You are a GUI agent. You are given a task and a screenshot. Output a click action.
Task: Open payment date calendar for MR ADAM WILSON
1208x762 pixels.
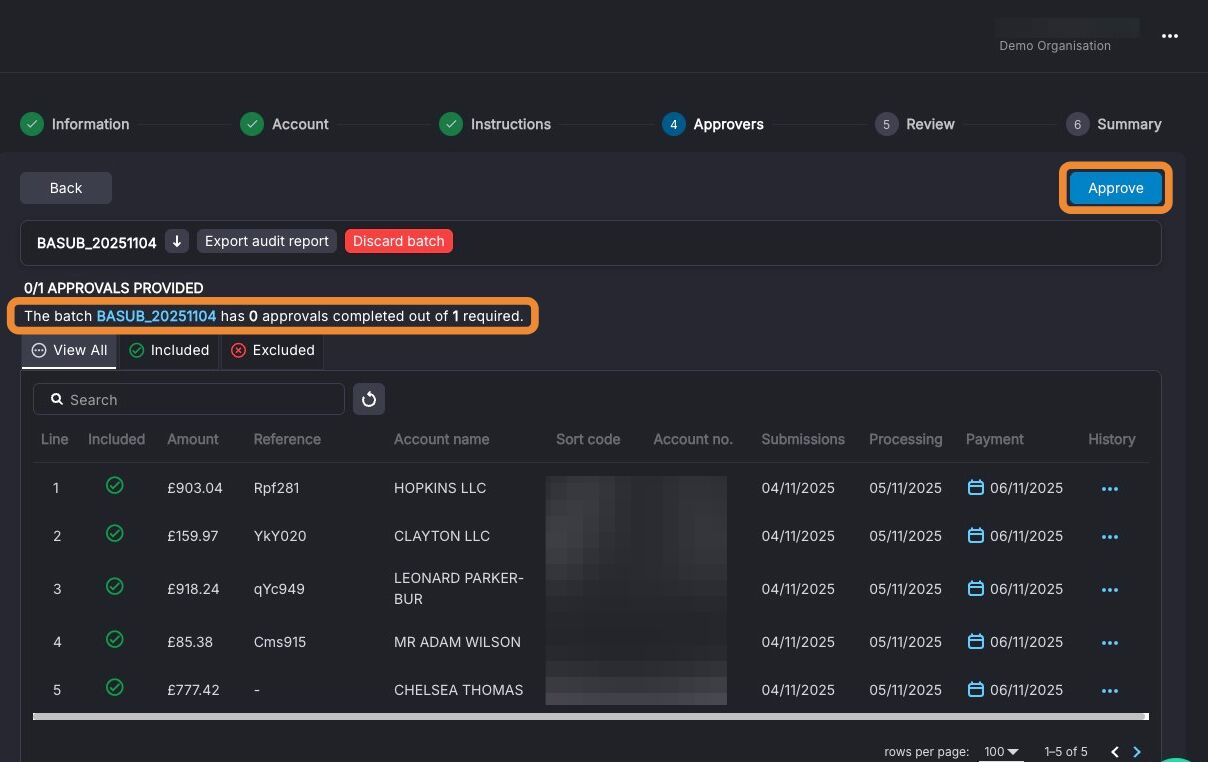tap(976, 641)
